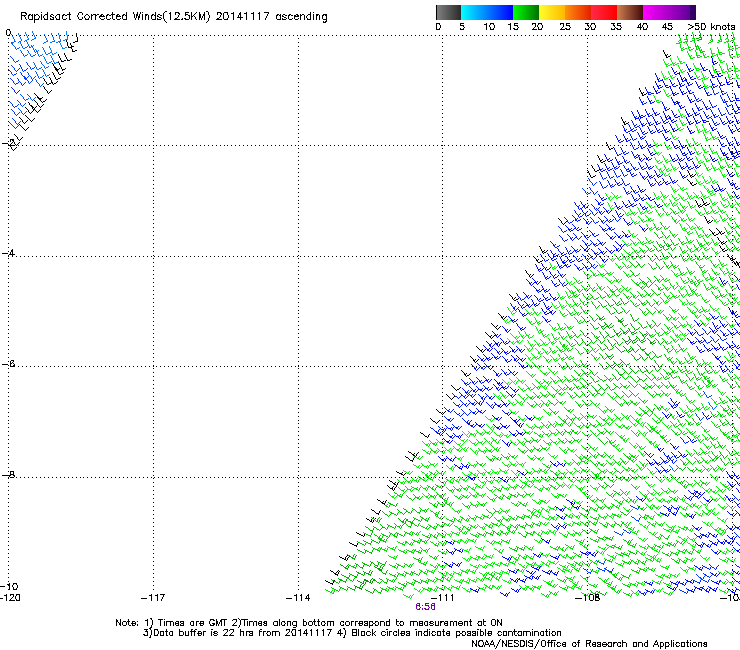The height and width of the screenshot is (650, 740).
Task: Click the '-114' longitude axis label
Action: (298, 598)
